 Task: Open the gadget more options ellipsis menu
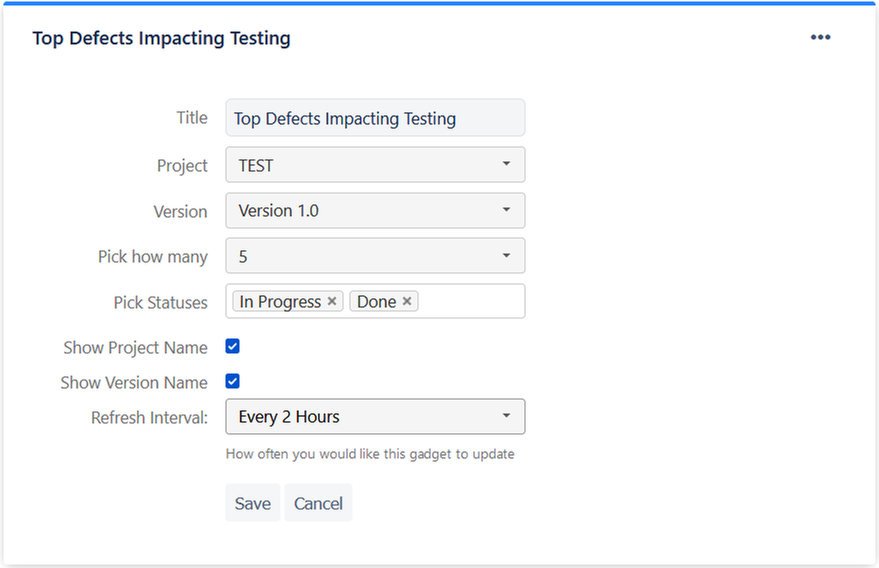coord(821,38)
